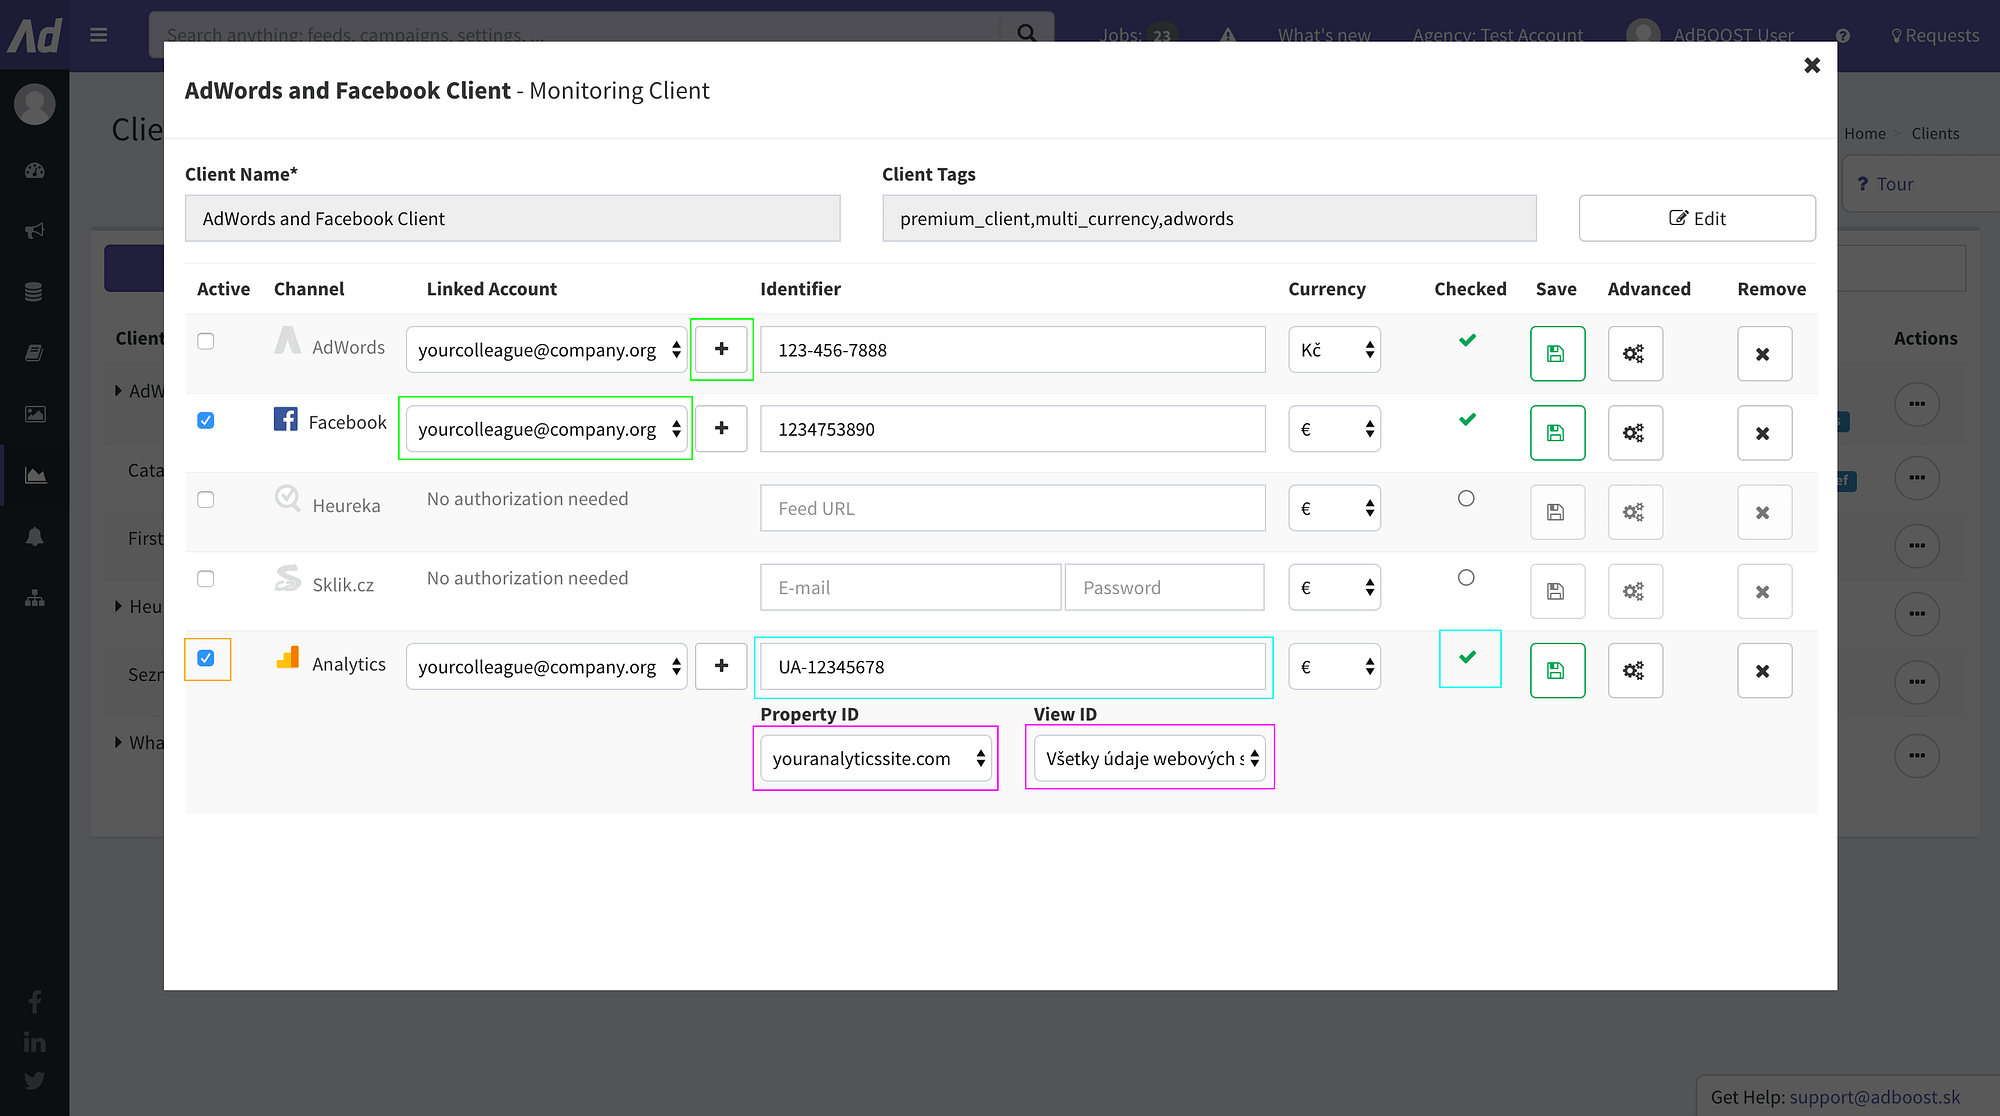Open Property ID dropdown youranalyticssite.com
Image resolution: width=2000 pixels, height=1116 pixels.
(875, 758)
